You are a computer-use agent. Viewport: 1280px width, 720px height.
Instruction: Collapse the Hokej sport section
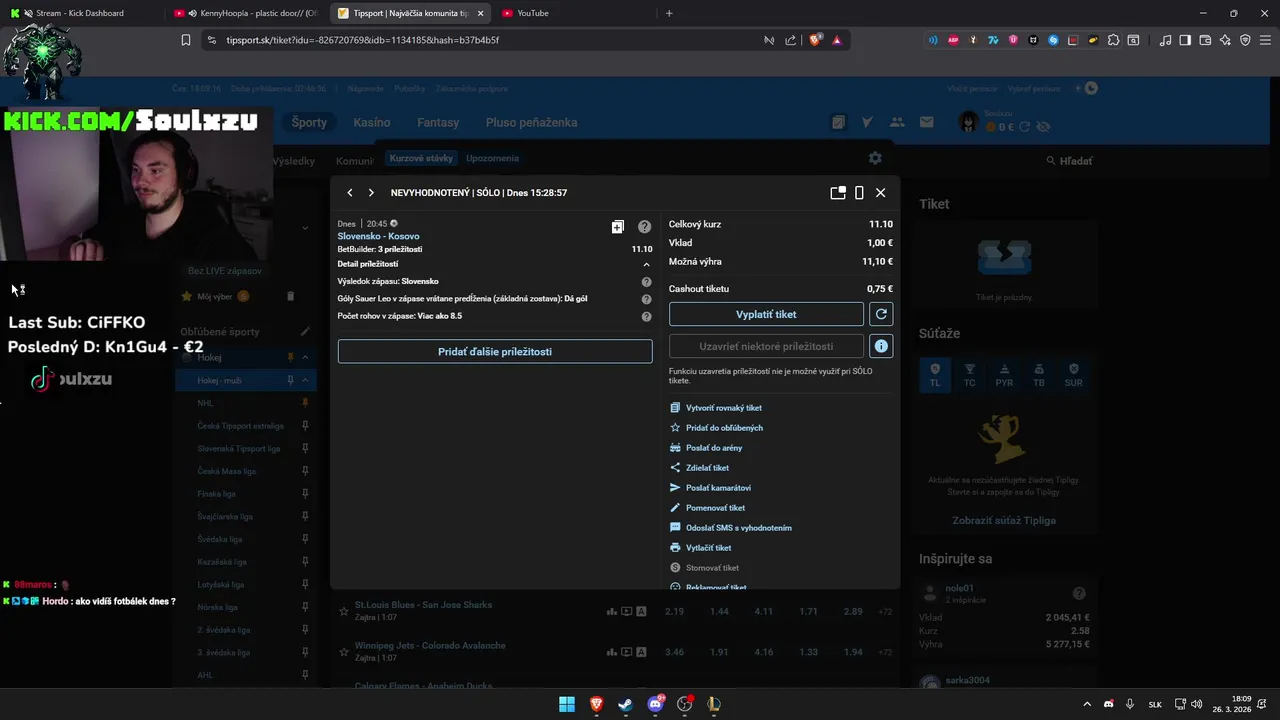[x=305, y=357]
